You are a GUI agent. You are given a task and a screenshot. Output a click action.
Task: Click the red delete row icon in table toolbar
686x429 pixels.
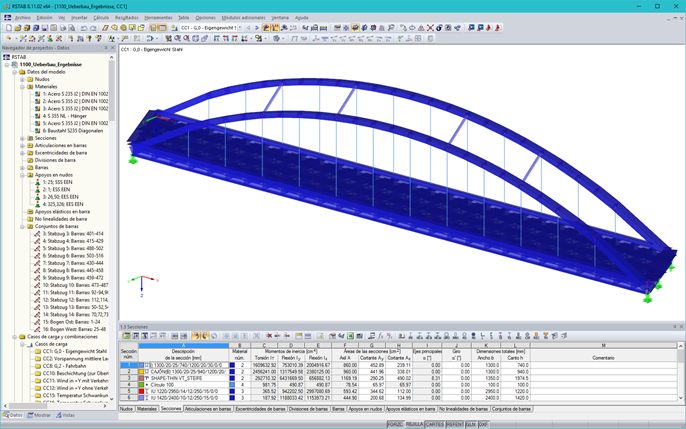pos(269,336)
